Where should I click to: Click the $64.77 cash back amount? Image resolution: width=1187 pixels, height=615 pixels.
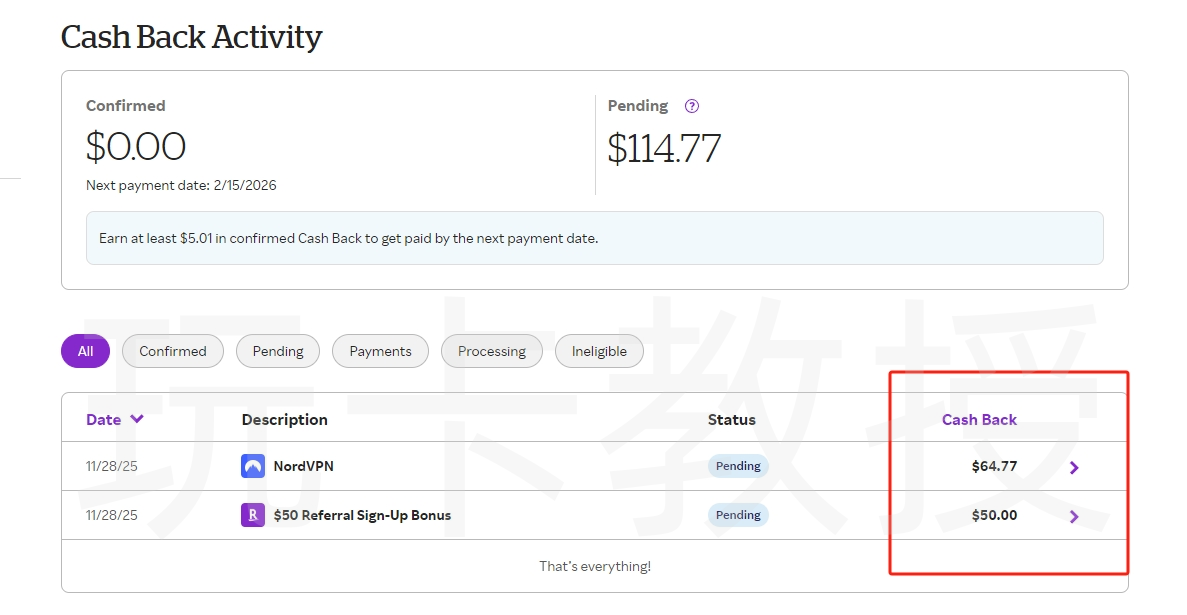[994, 466]
